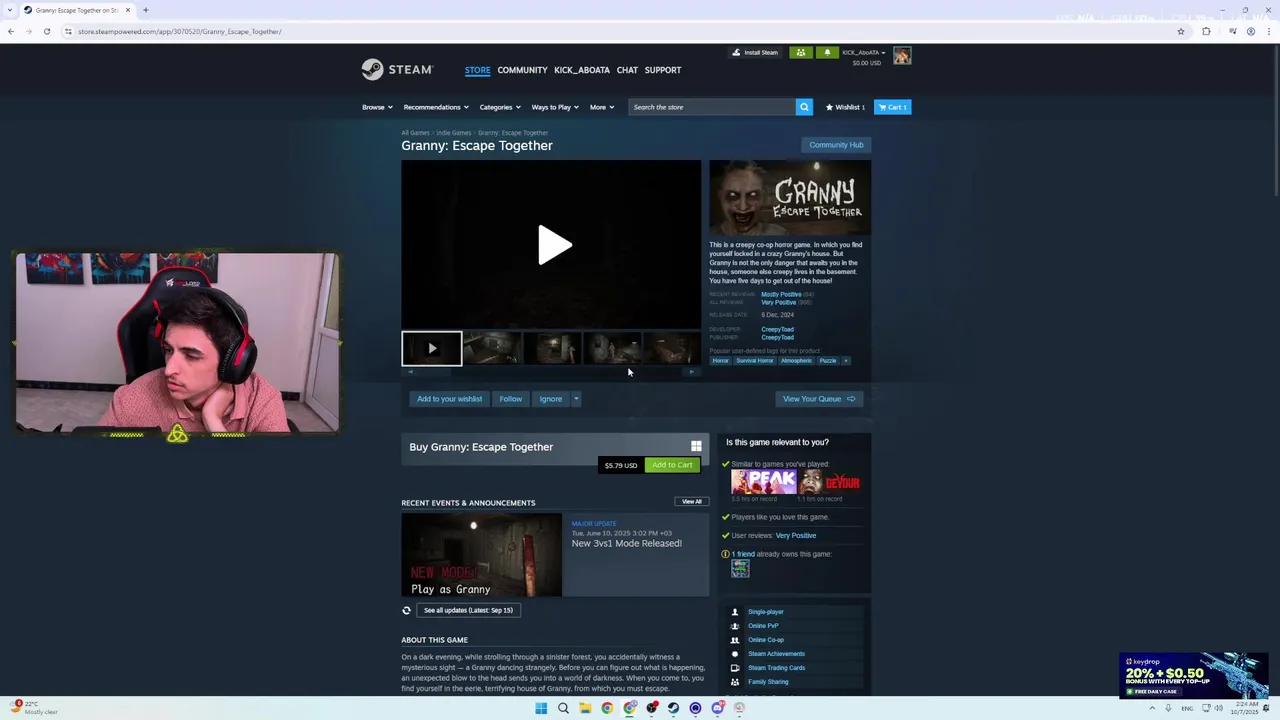Image resolution: width=1280 pixels, height=720 pixels.
Task: Go to COMMUNITY tab
Action: click(522, 70)
